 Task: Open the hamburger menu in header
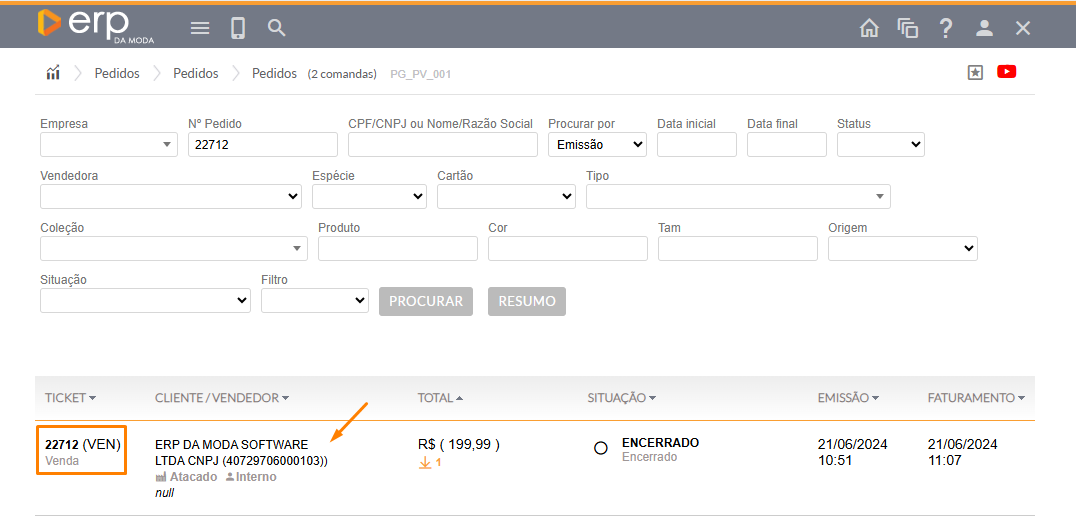coord(200,28)
